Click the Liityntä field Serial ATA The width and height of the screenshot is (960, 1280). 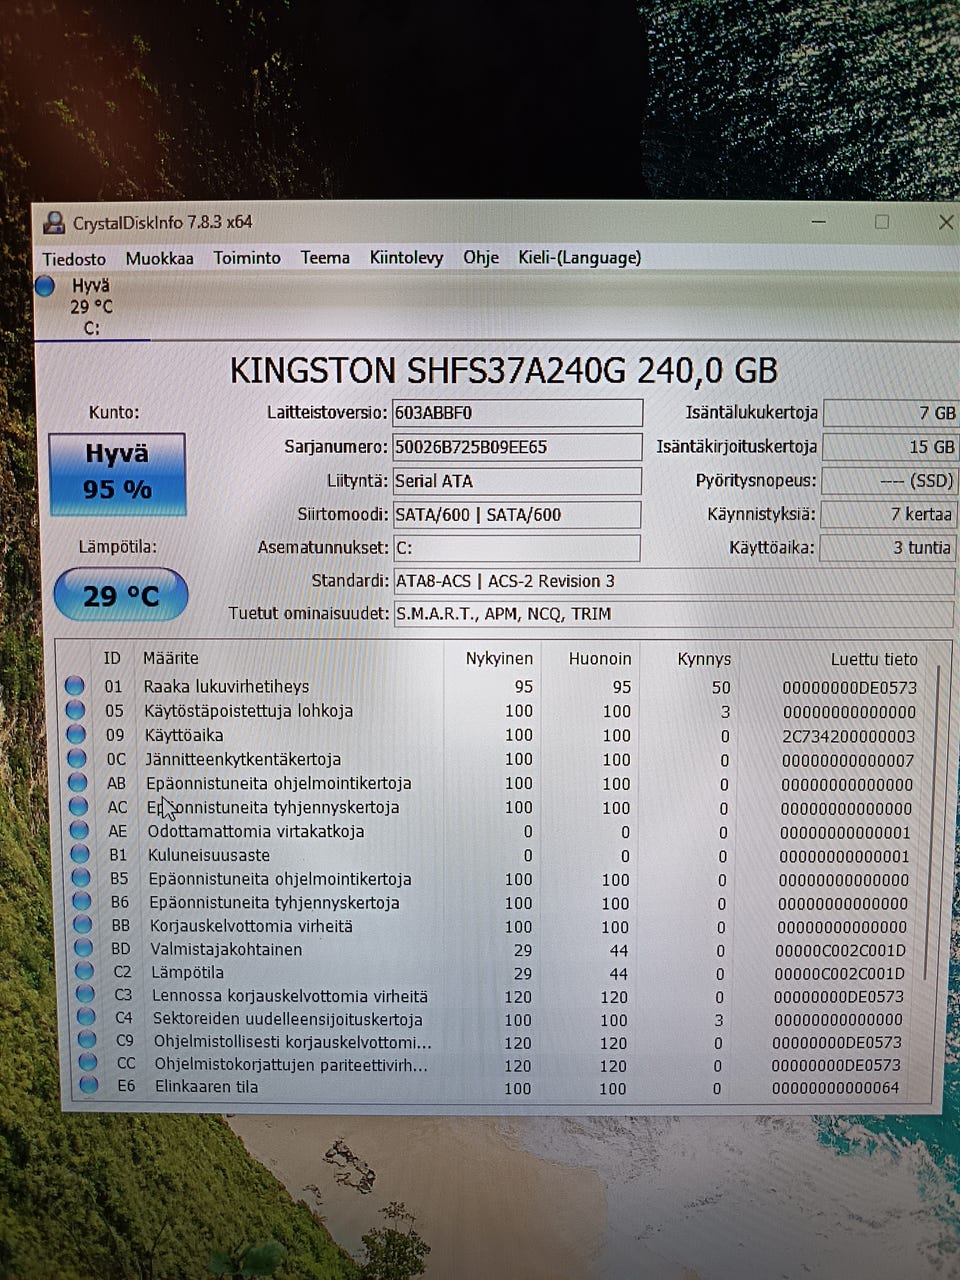[517, 481]
